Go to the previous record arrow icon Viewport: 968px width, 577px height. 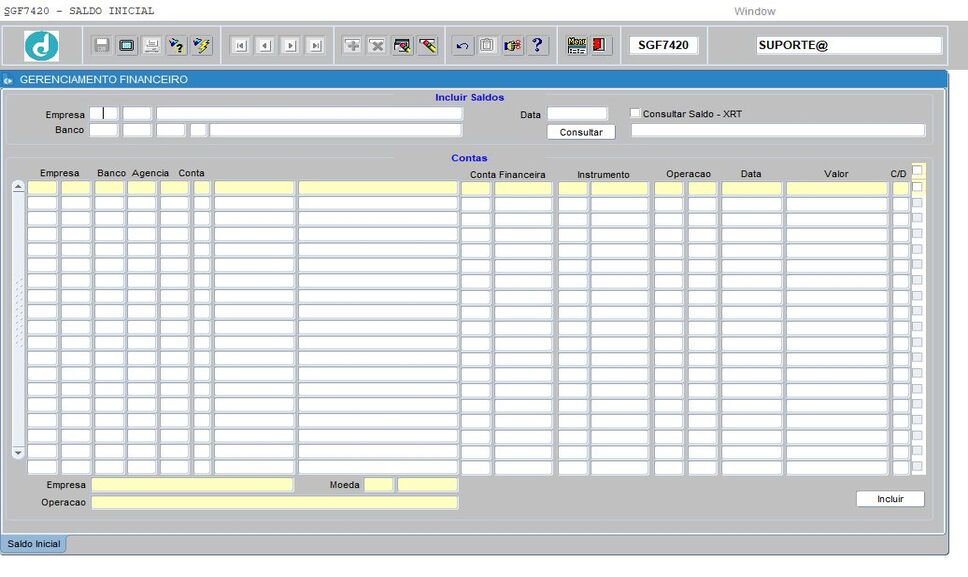pos(265,45)
